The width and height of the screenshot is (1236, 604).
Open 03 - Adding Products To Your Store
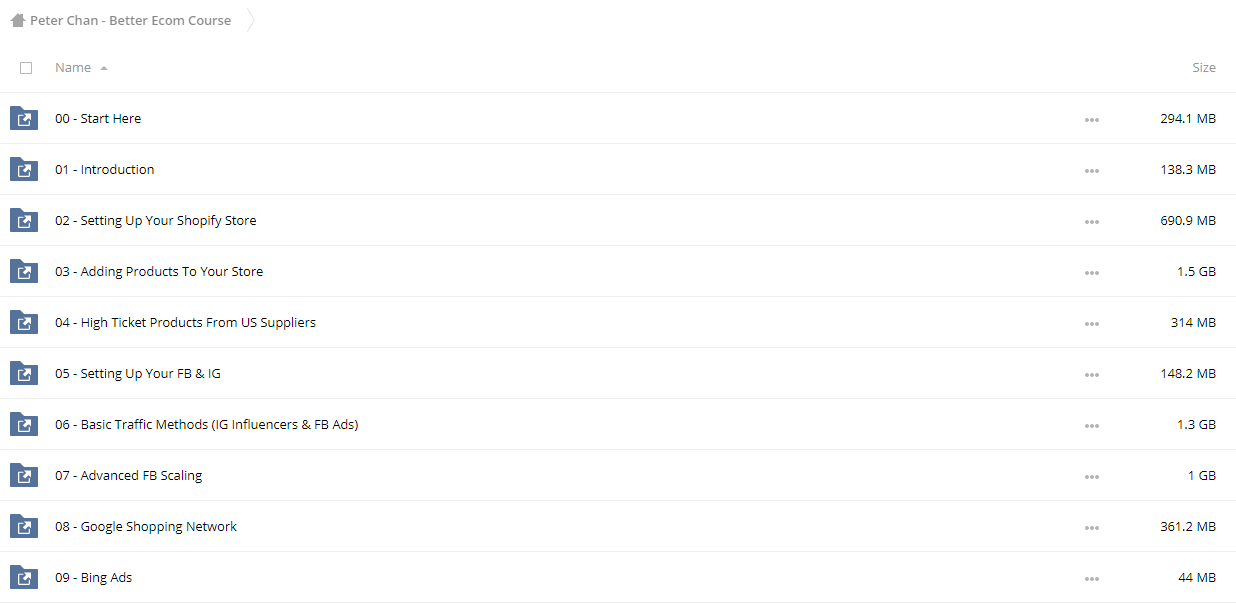[x=159, y=271]
